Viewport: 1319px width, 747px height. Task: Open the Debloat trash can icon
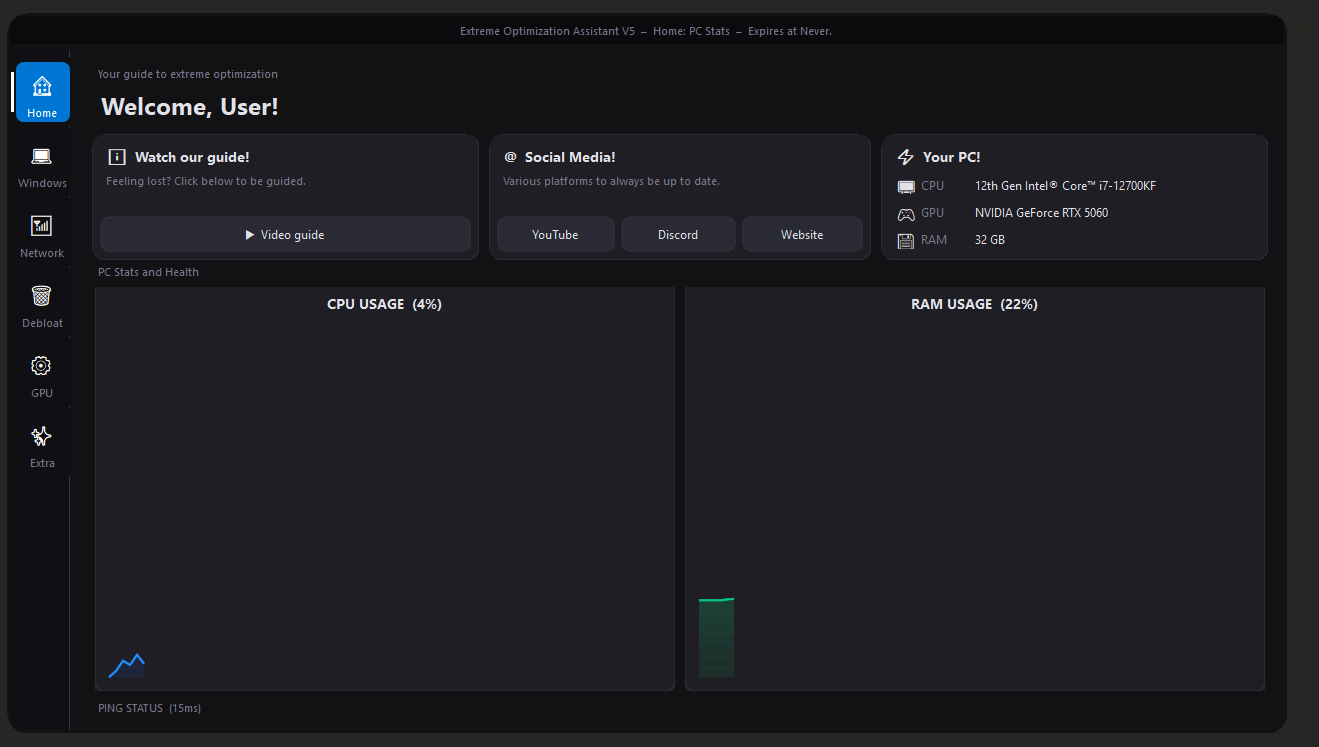(x=41, y=296)
